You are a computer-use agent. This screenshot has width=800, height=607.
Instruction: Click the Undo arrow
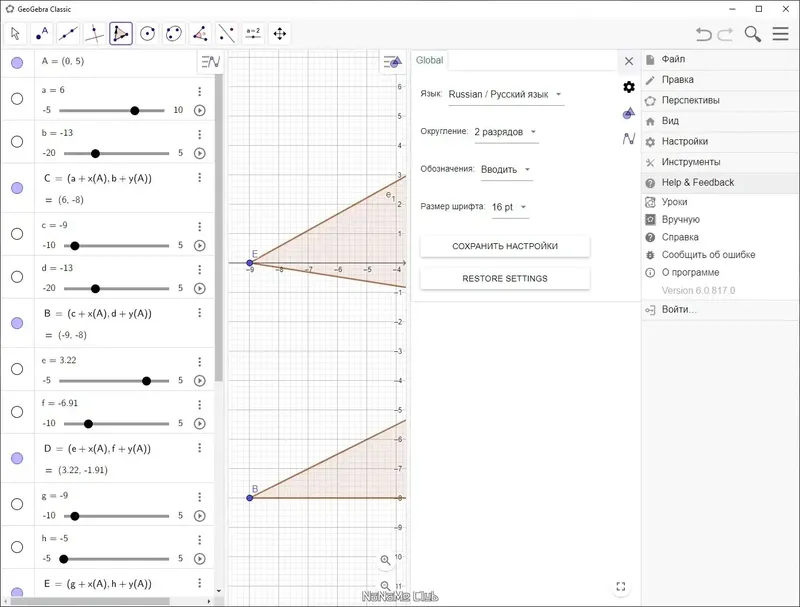pos(704,34)
